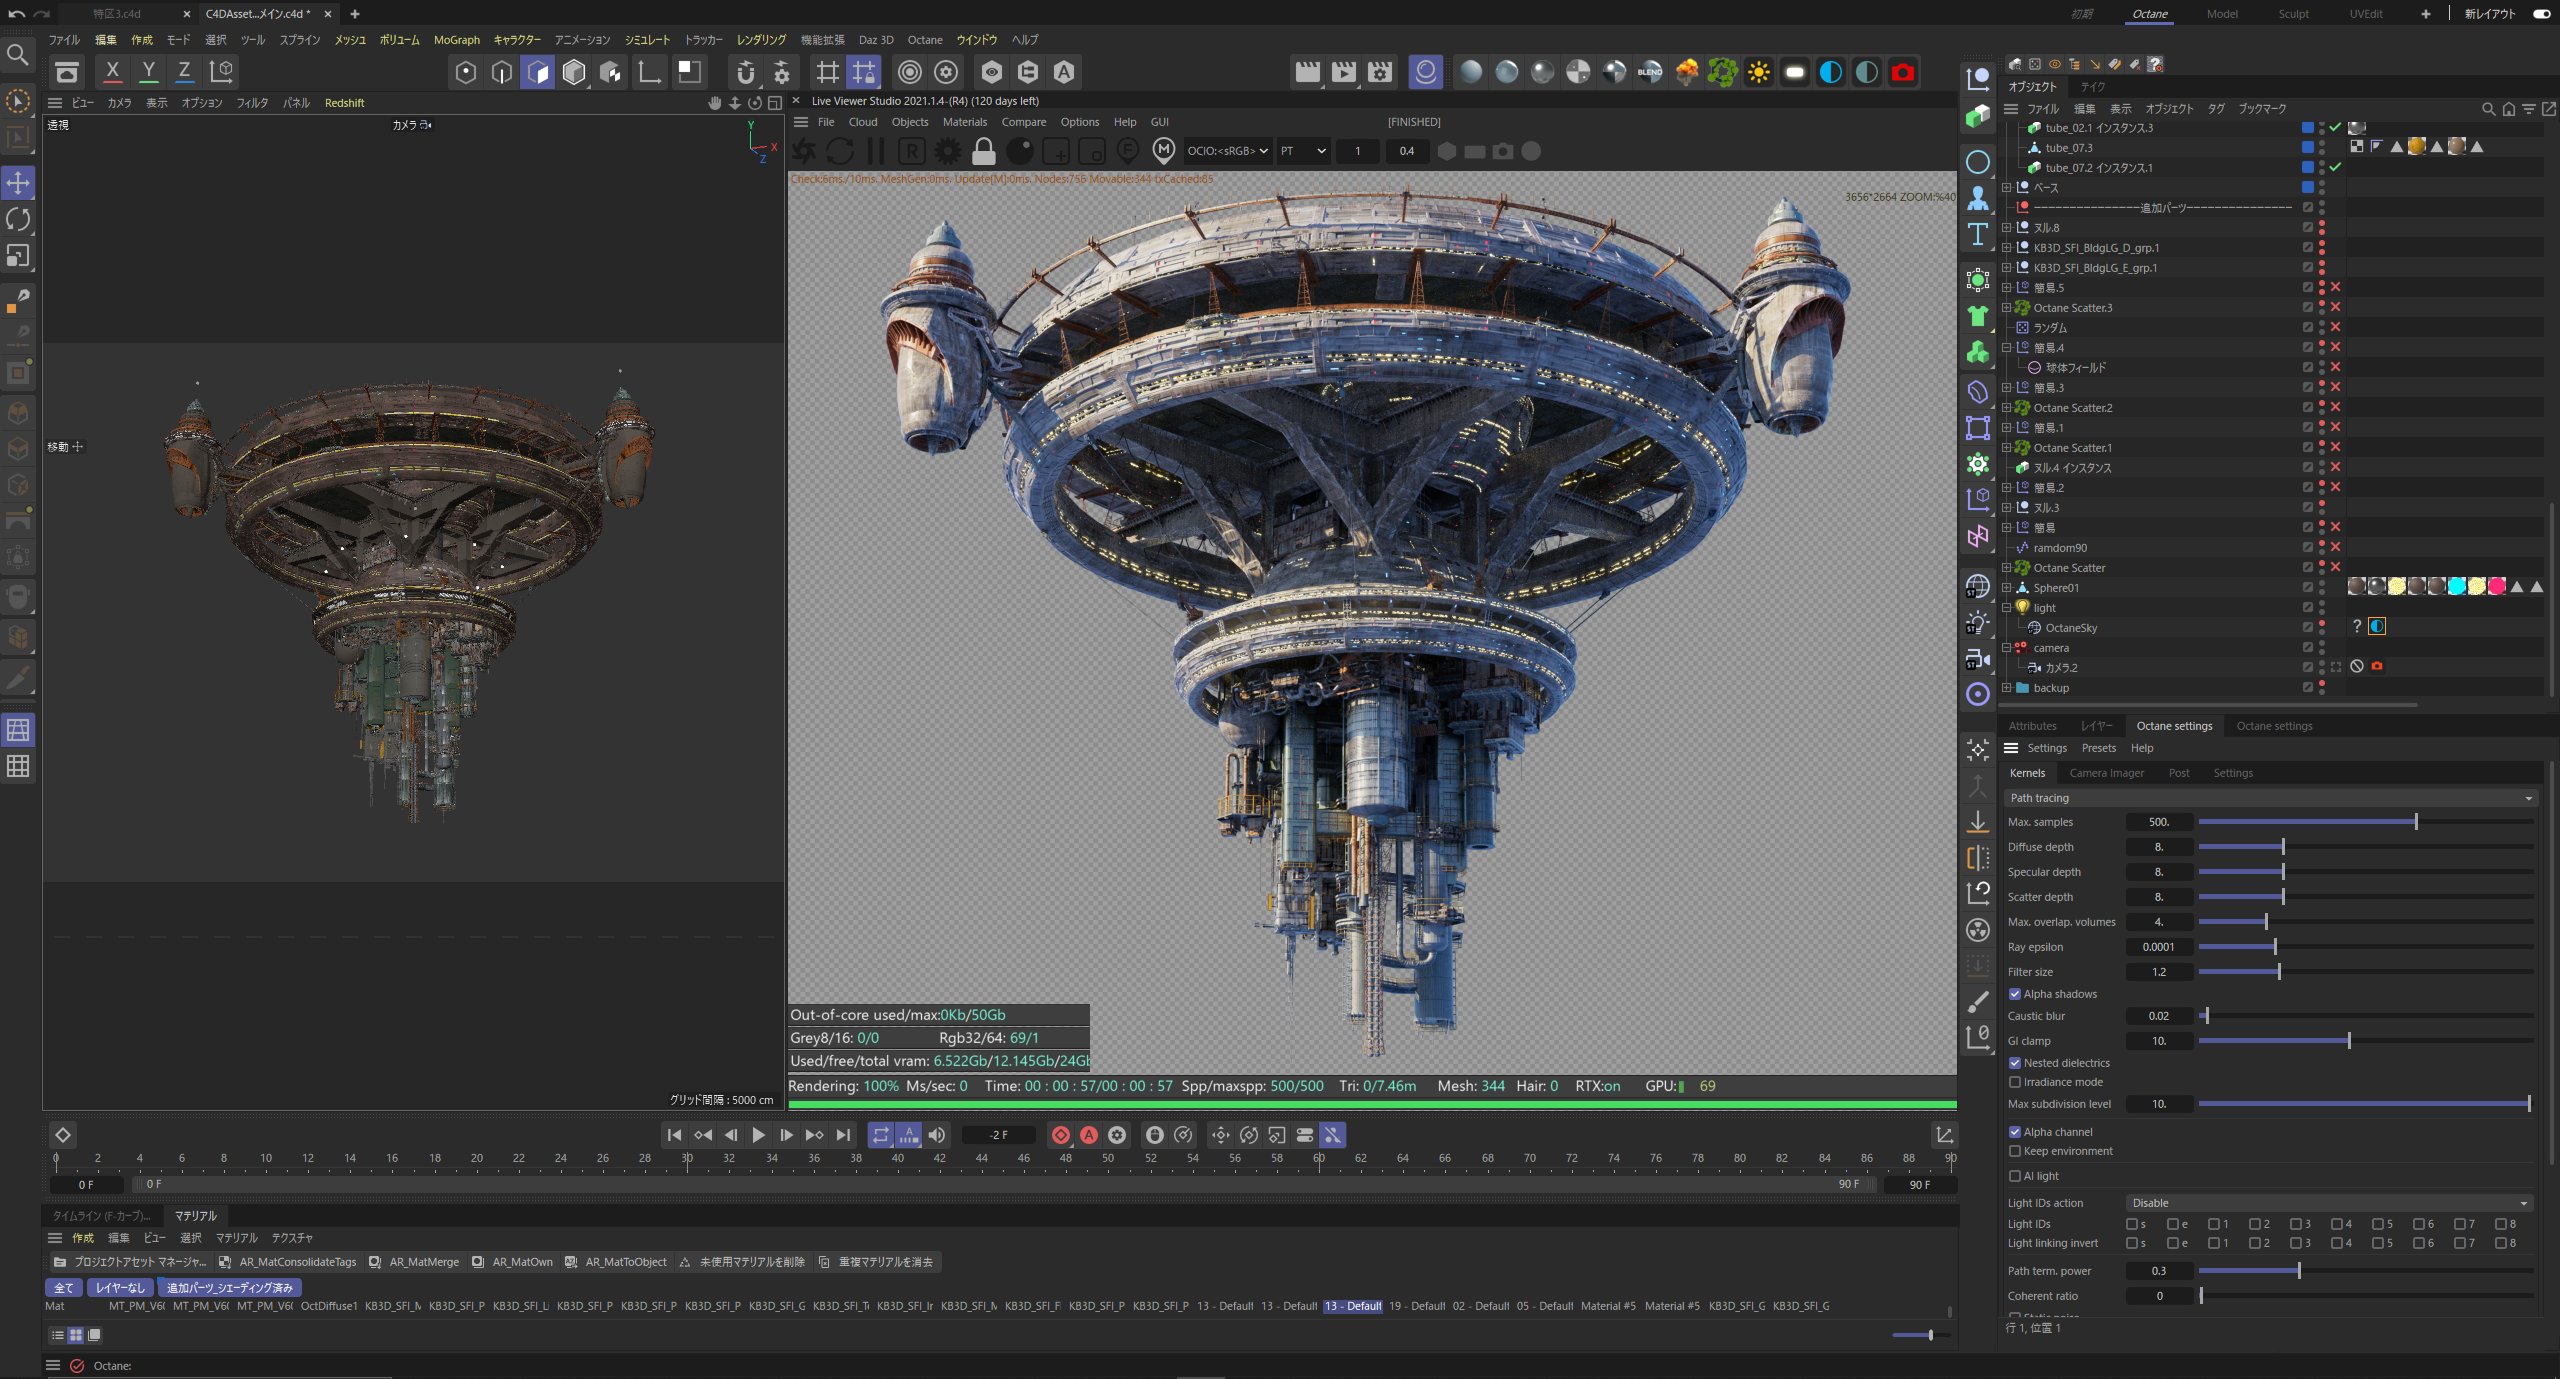Click the Presets link in Octane settings
This screenshot has height=1379, width=2560.
pyautogui.click(x=2098, y=748)
